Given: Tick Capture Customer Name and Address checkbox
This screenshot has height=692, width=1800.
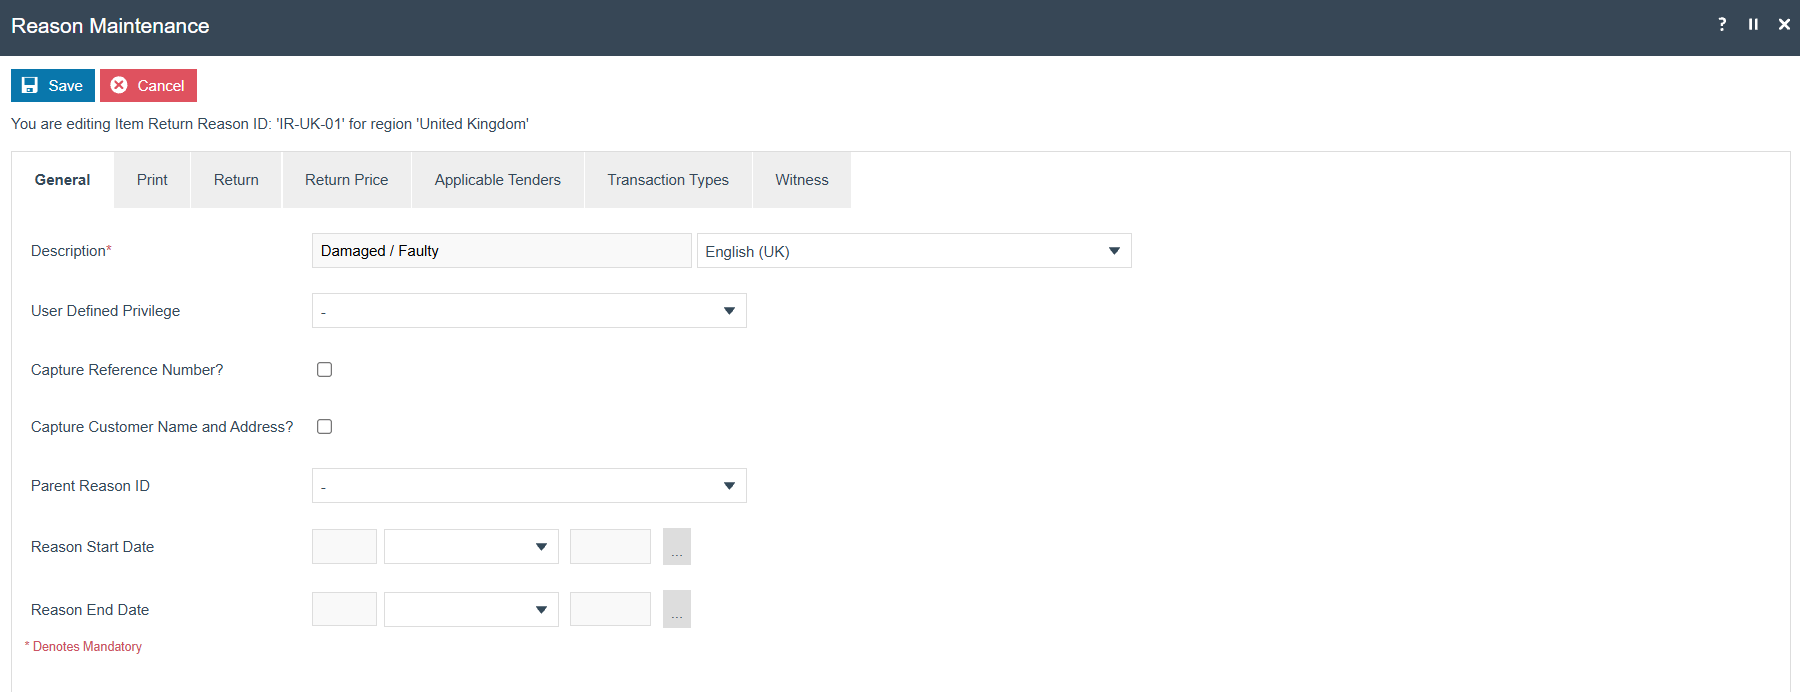Looking at the screenshot, I should pyautogui.click(x=324, y=427).
